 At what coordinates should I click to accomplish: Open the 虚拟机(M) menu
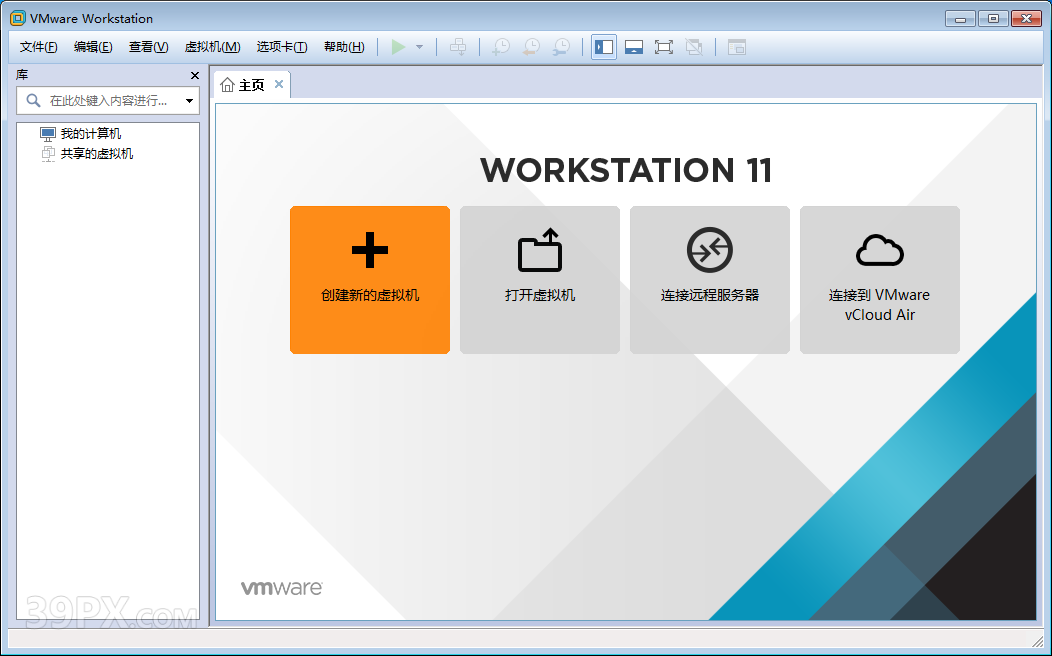(x=212, y=47)
